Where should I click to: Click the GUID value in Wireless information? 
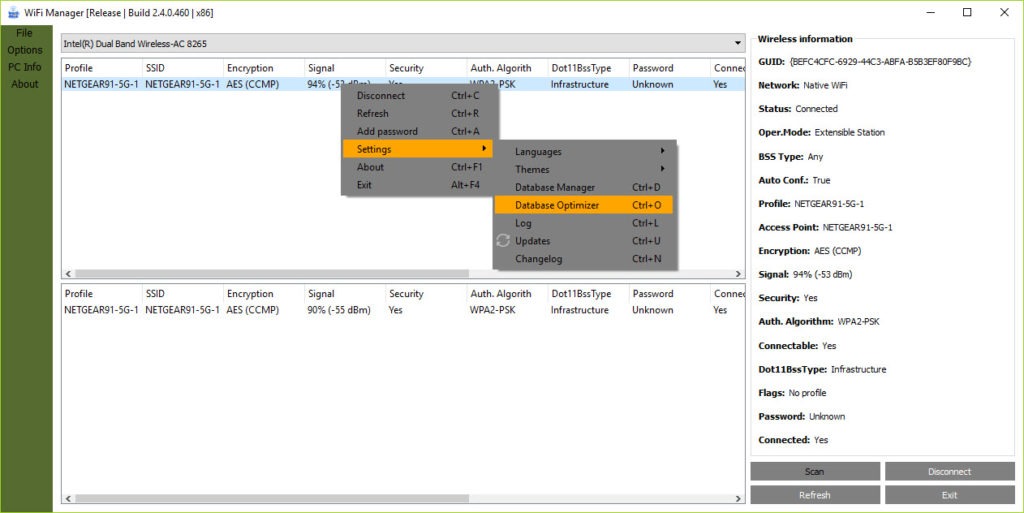point(880,62)
